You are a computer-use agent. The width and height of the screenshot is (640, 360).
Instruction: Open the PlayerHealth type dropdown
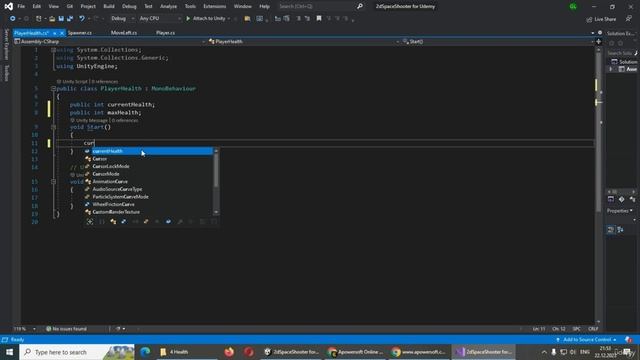click(303, 42)
